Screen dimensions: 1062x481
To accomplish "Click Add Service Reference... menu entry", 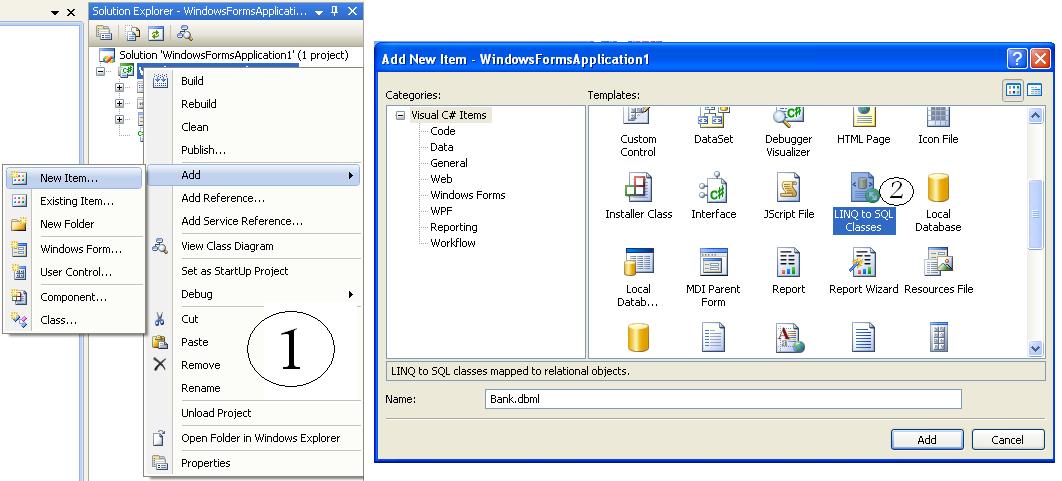I will [x=254, y=222].
